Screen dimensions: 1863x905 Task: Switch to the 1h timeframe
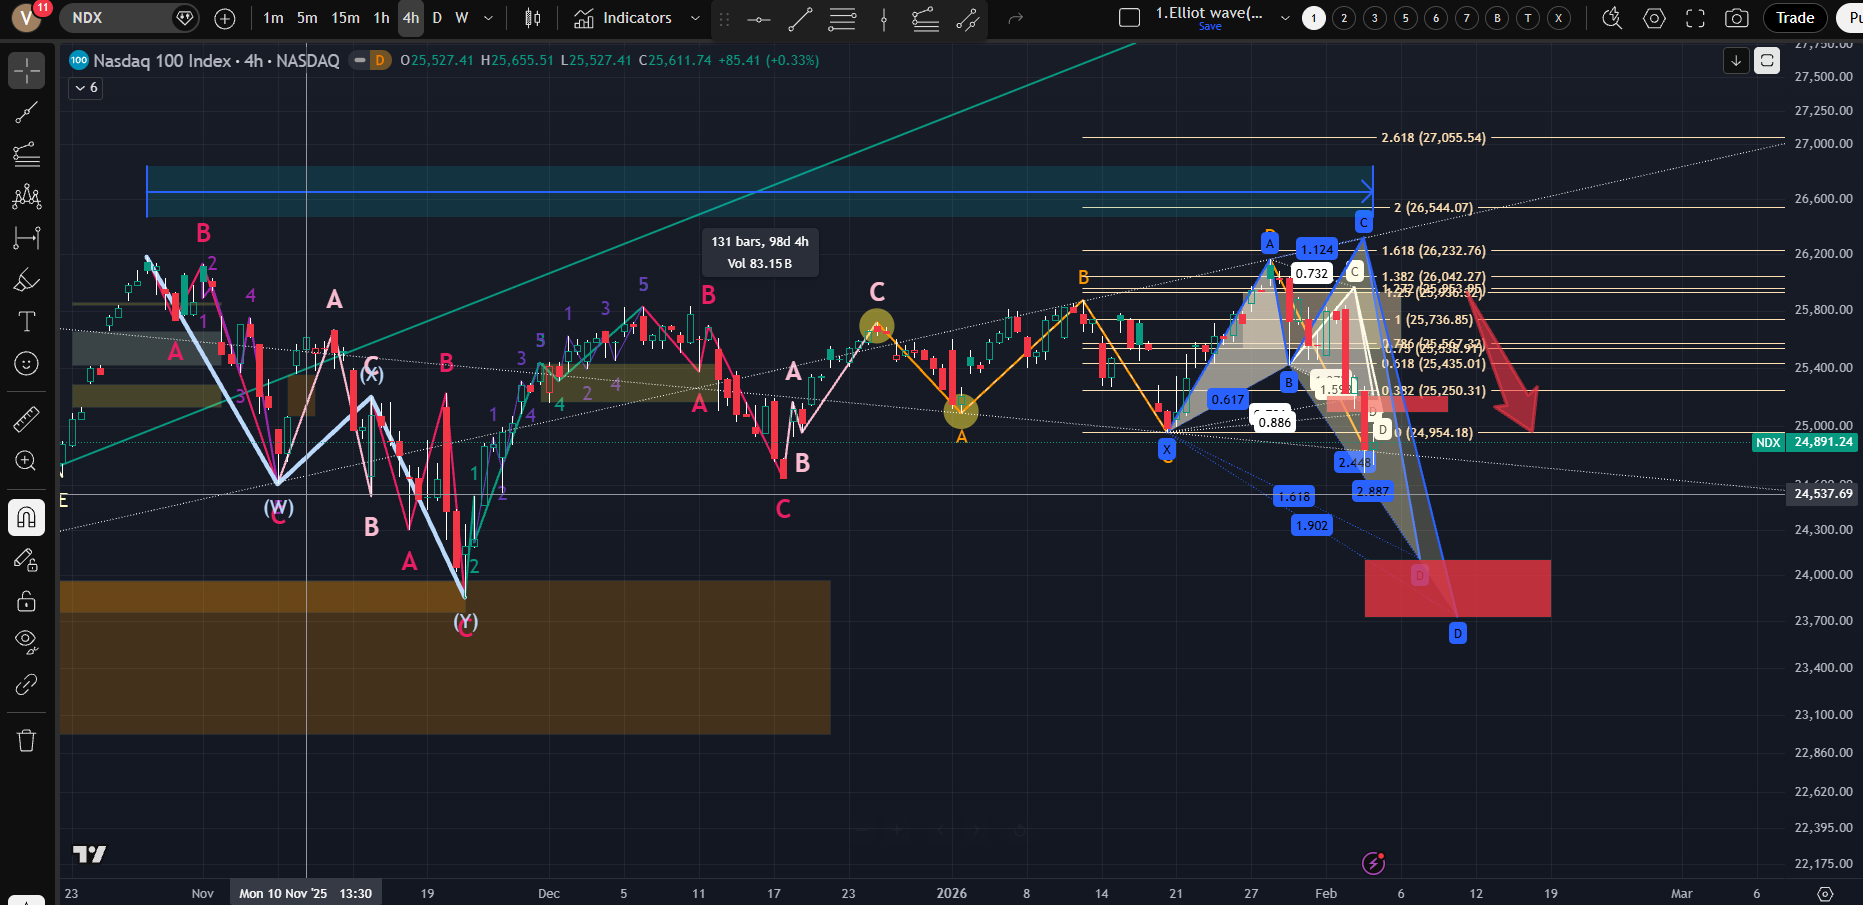point(381,18)
